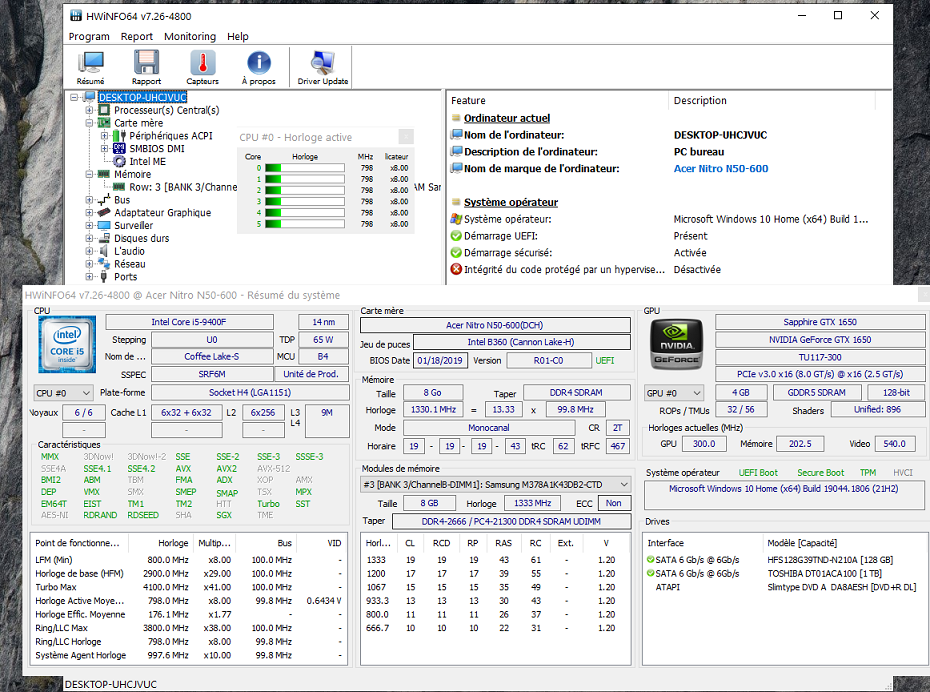Open the Monitoring menu
Screen dimensions: 930x692
pyautogui.click(x=190, y=37)
